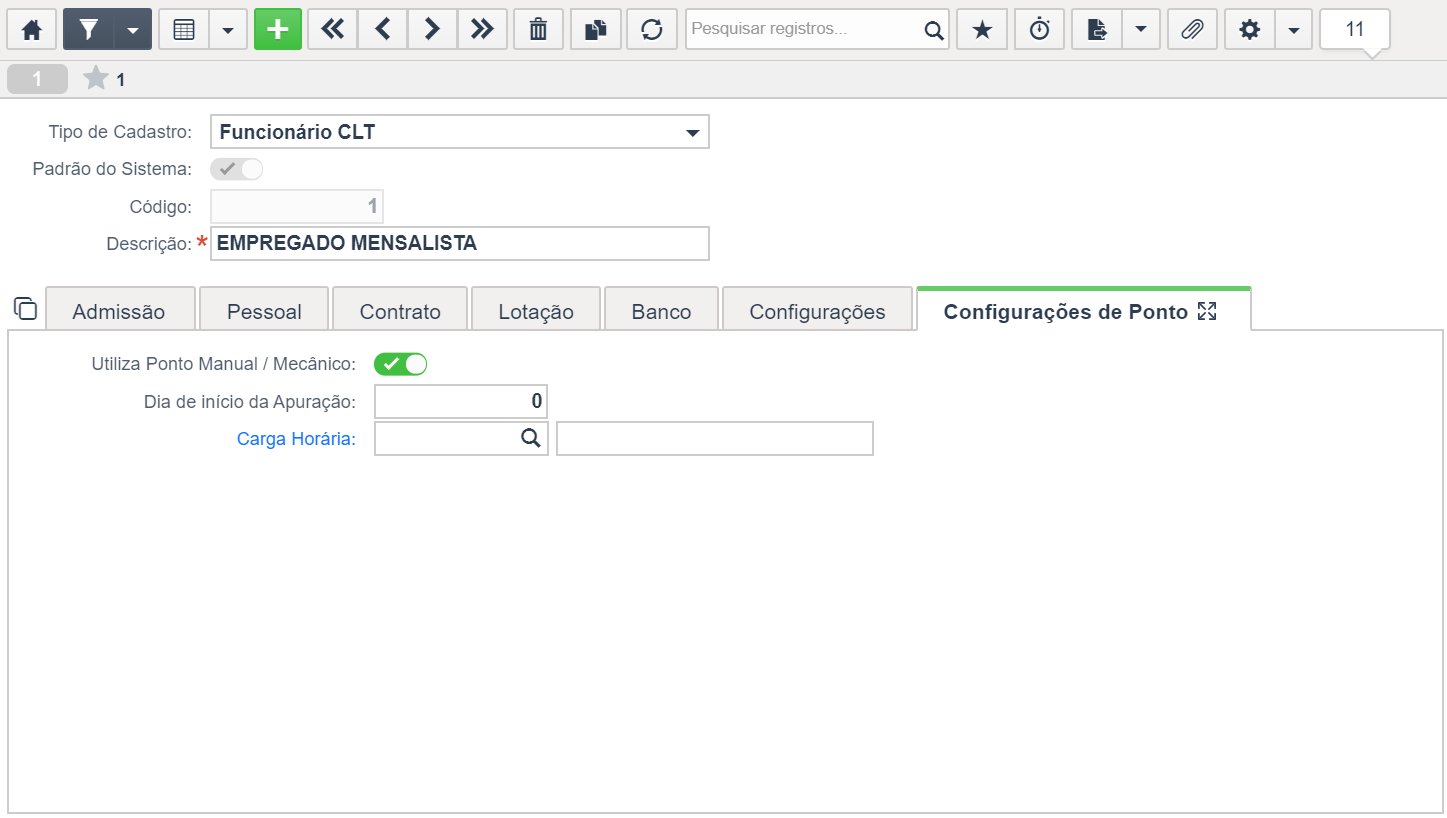Export record with document arrow icon
Viewport: 1447px width, 818px height.
coord(1097,30)
